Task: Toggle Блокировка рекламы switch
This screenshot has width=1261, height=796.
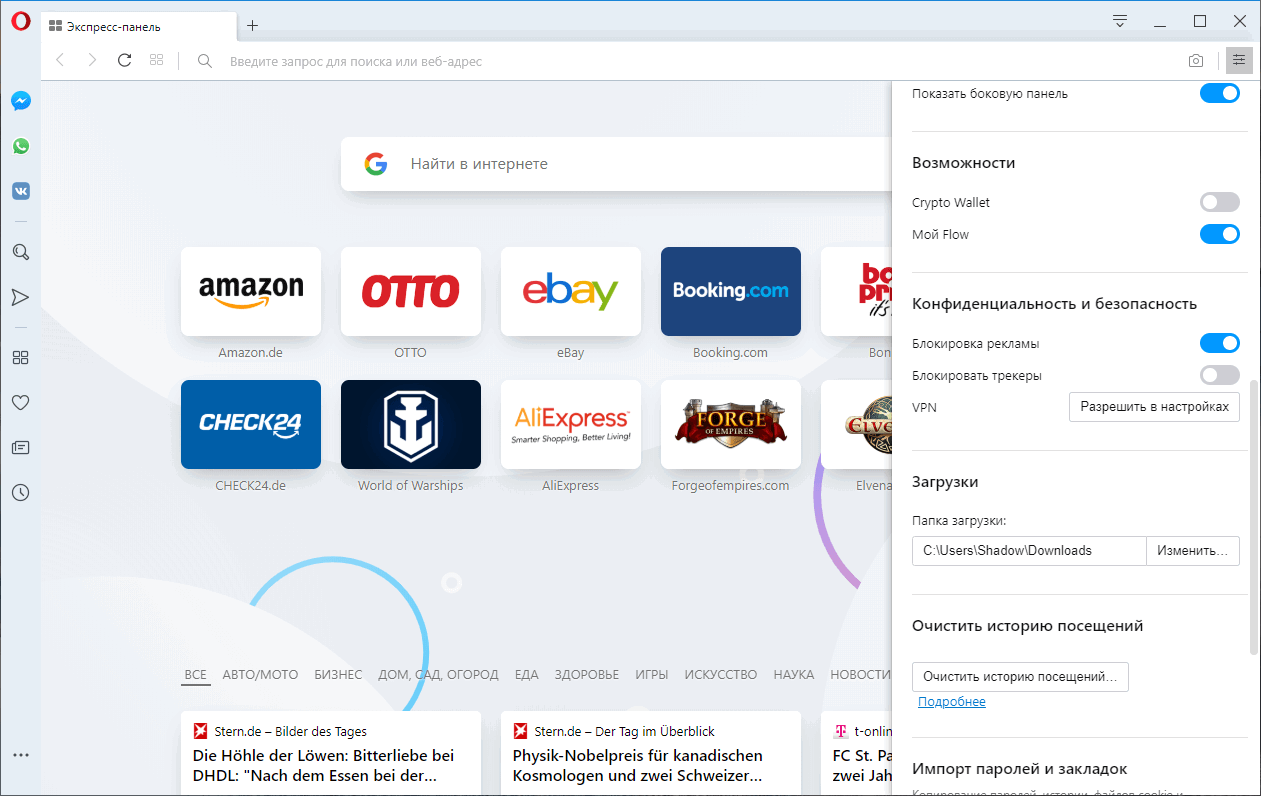Action: pos(1219,343)
